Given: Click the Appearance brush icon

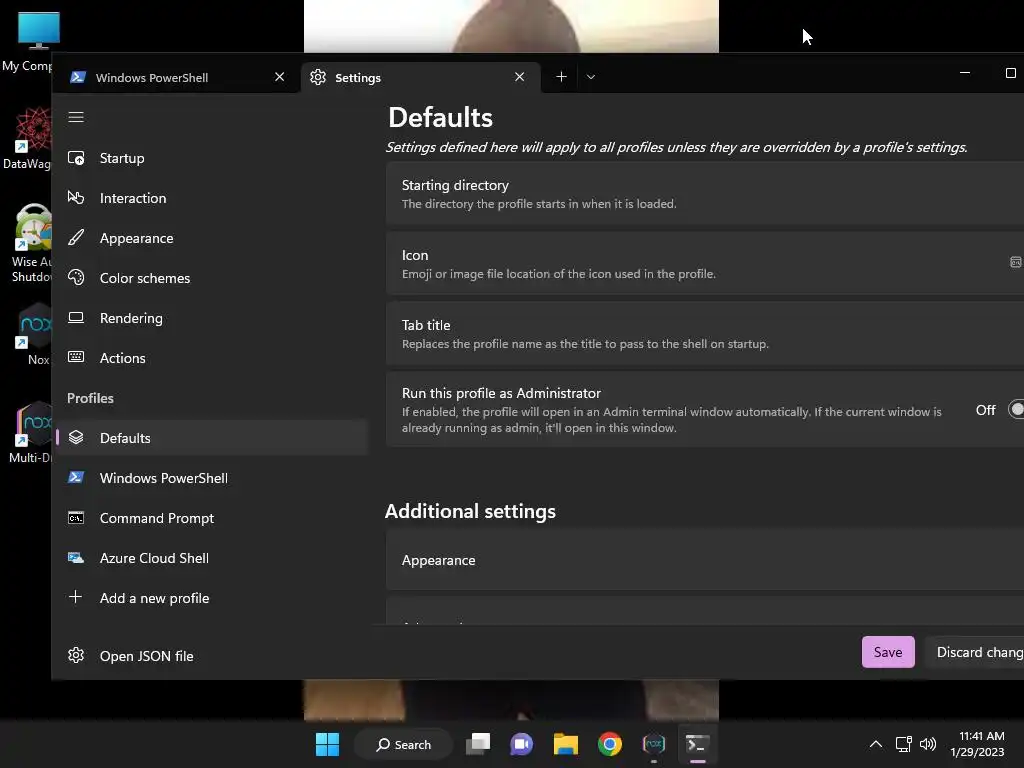Looking at the screenshot, I should tap(76, 238).
